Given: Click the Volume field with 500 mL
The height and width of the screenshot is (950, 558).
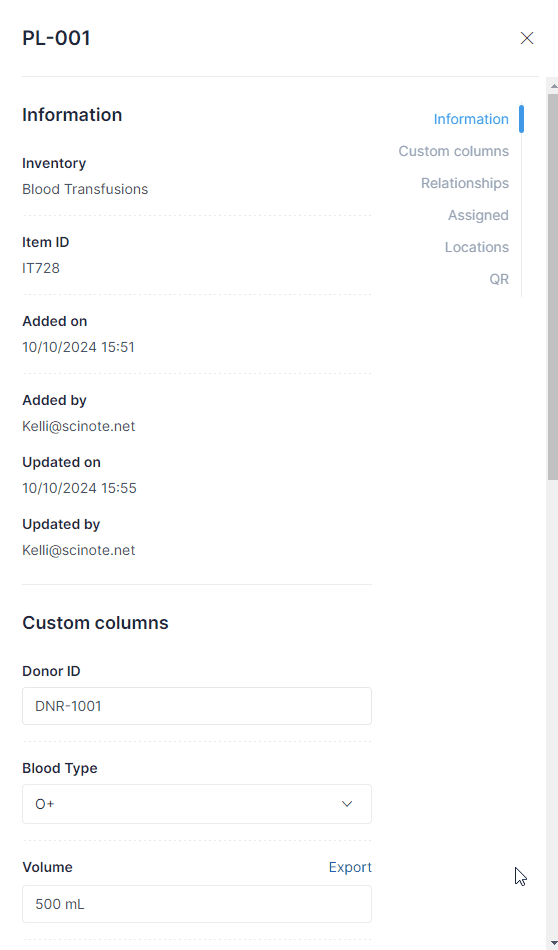Looking at the screenshot, I should tap(197, 904).
